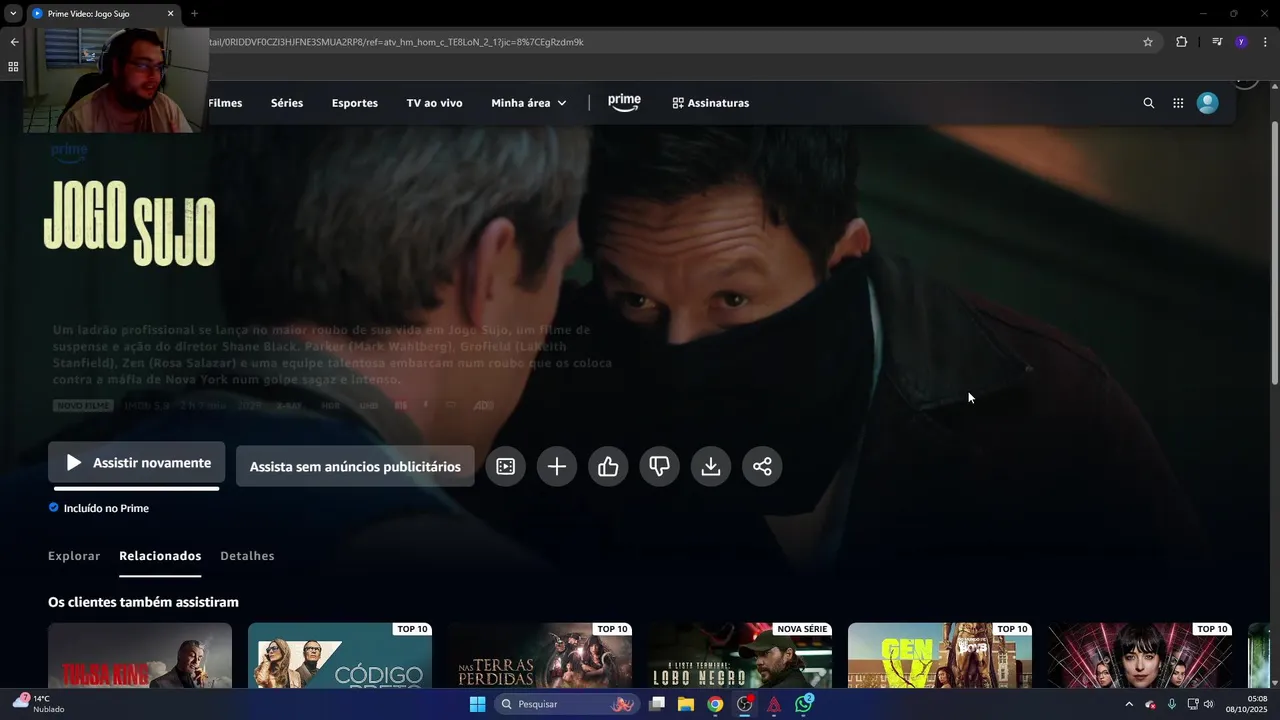Viewport: 1280px width, 720px height.
Task: Open Task View on the taskbar
Action: (x=656, y=704)
